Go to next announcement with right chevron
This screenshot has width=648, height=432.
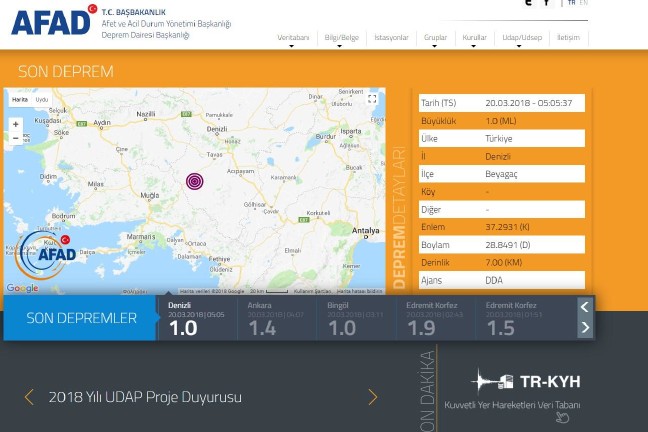(373, 397)
